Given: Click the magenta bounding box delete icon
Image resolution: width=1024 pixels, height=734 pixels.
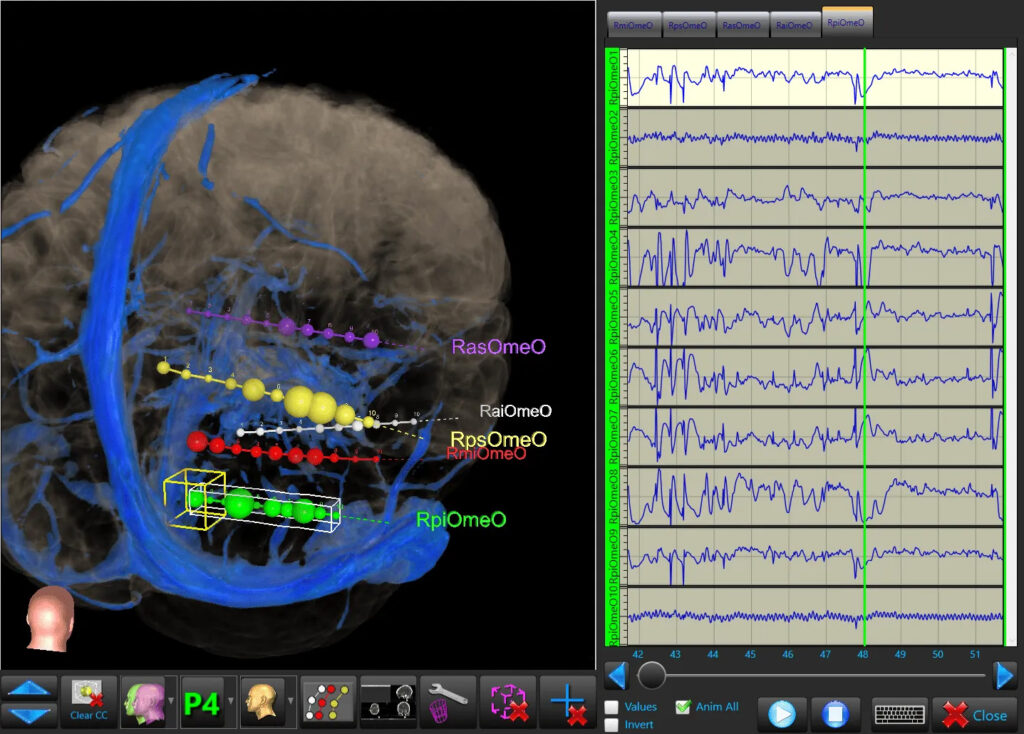Looking at the screenshot, I should pyautogui.click(x=508, y=700).
